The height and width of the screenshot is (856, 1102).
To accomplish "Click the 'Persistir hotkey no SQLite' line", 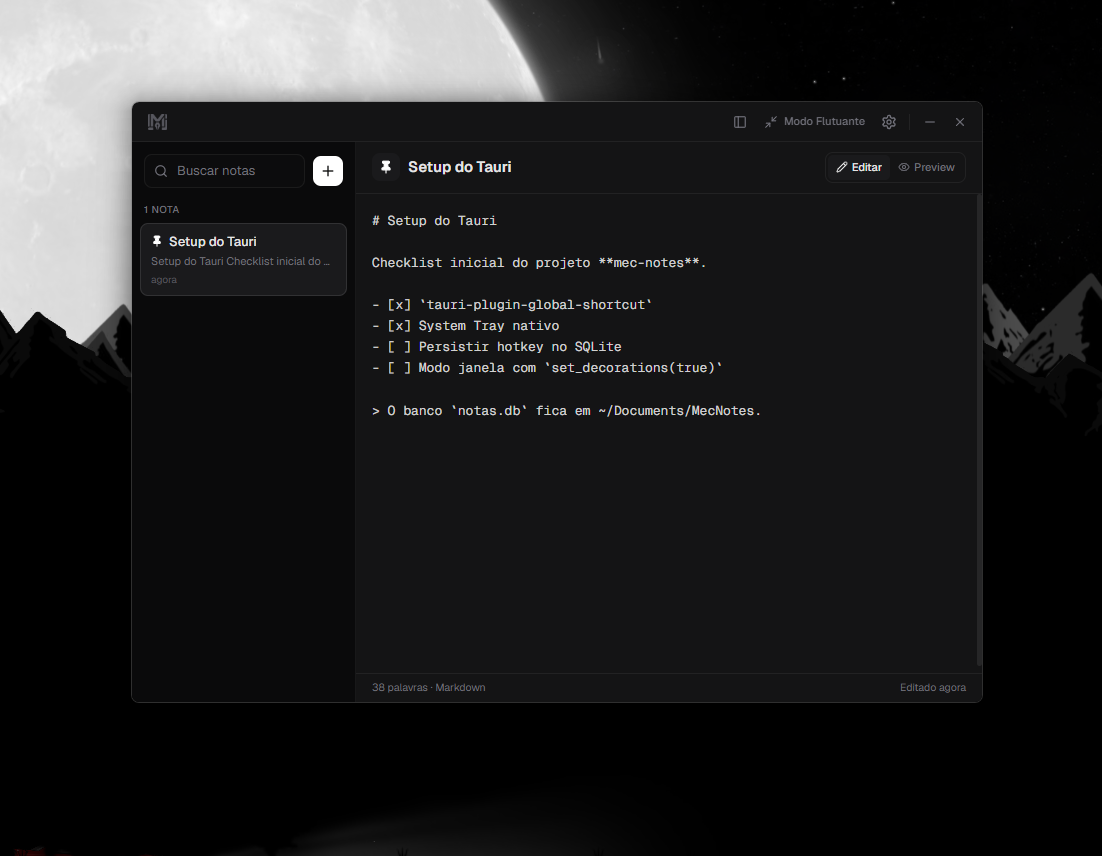I will (x=497, y=347).
